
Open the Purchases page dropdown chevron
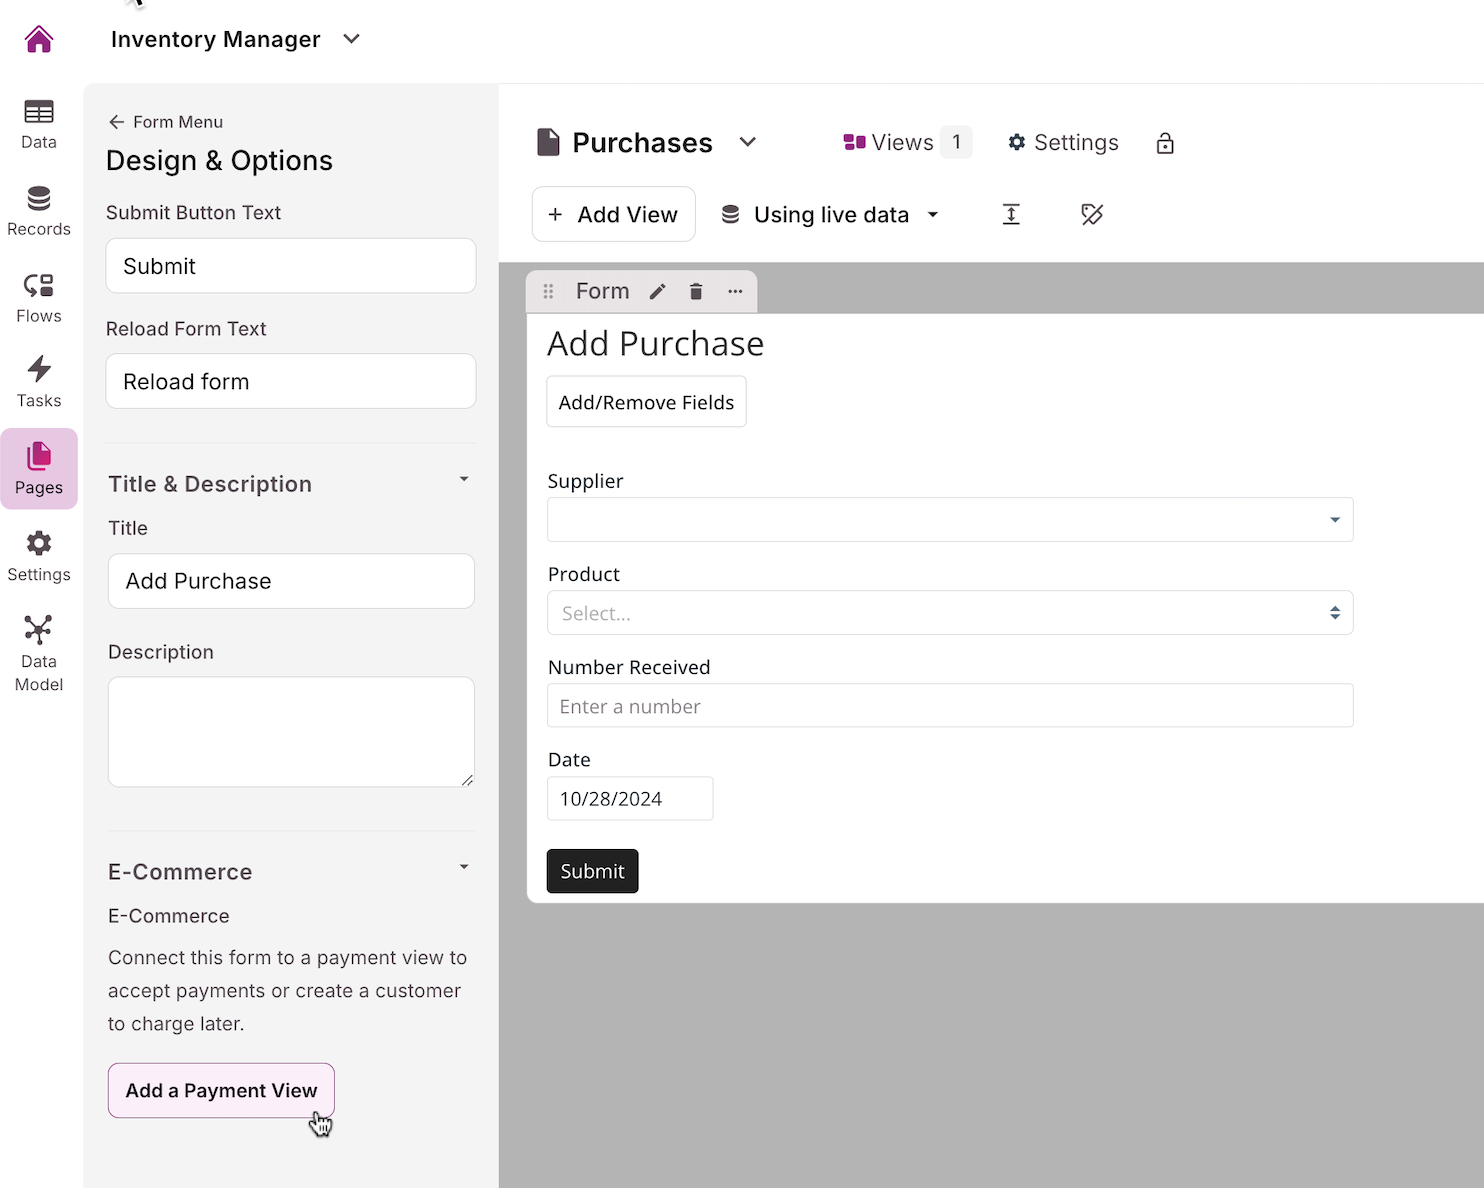click(747, 142)
